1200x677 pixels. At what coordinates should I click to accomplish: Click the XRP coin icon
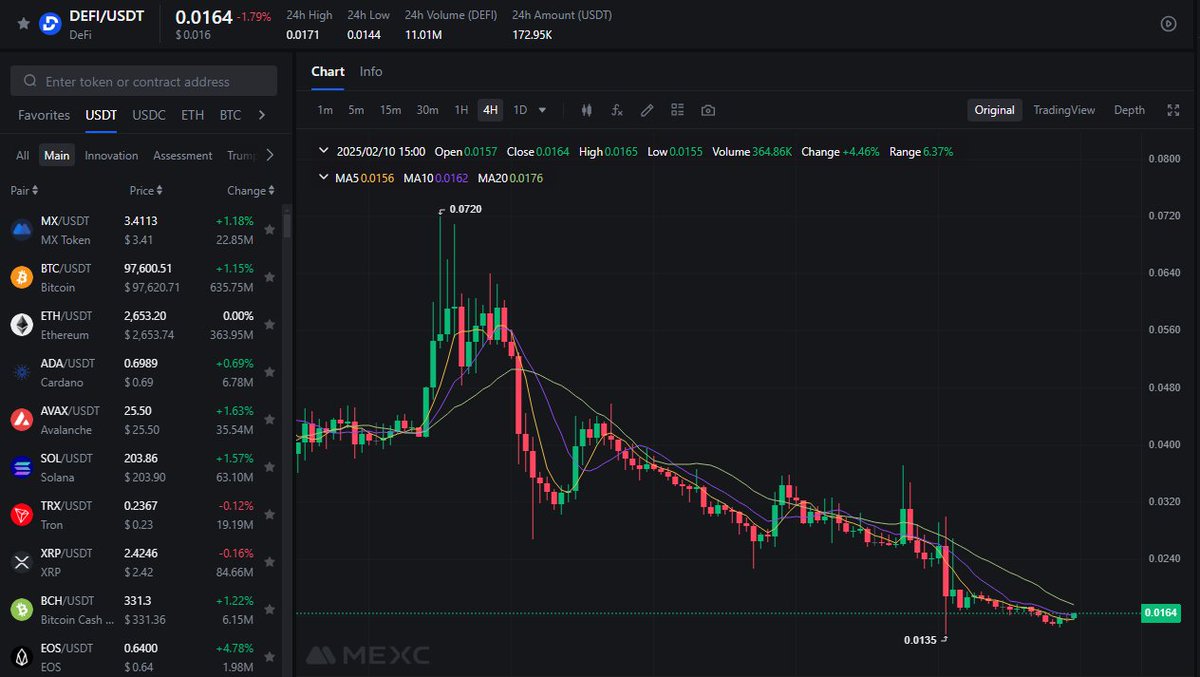[x=22, y=562]
